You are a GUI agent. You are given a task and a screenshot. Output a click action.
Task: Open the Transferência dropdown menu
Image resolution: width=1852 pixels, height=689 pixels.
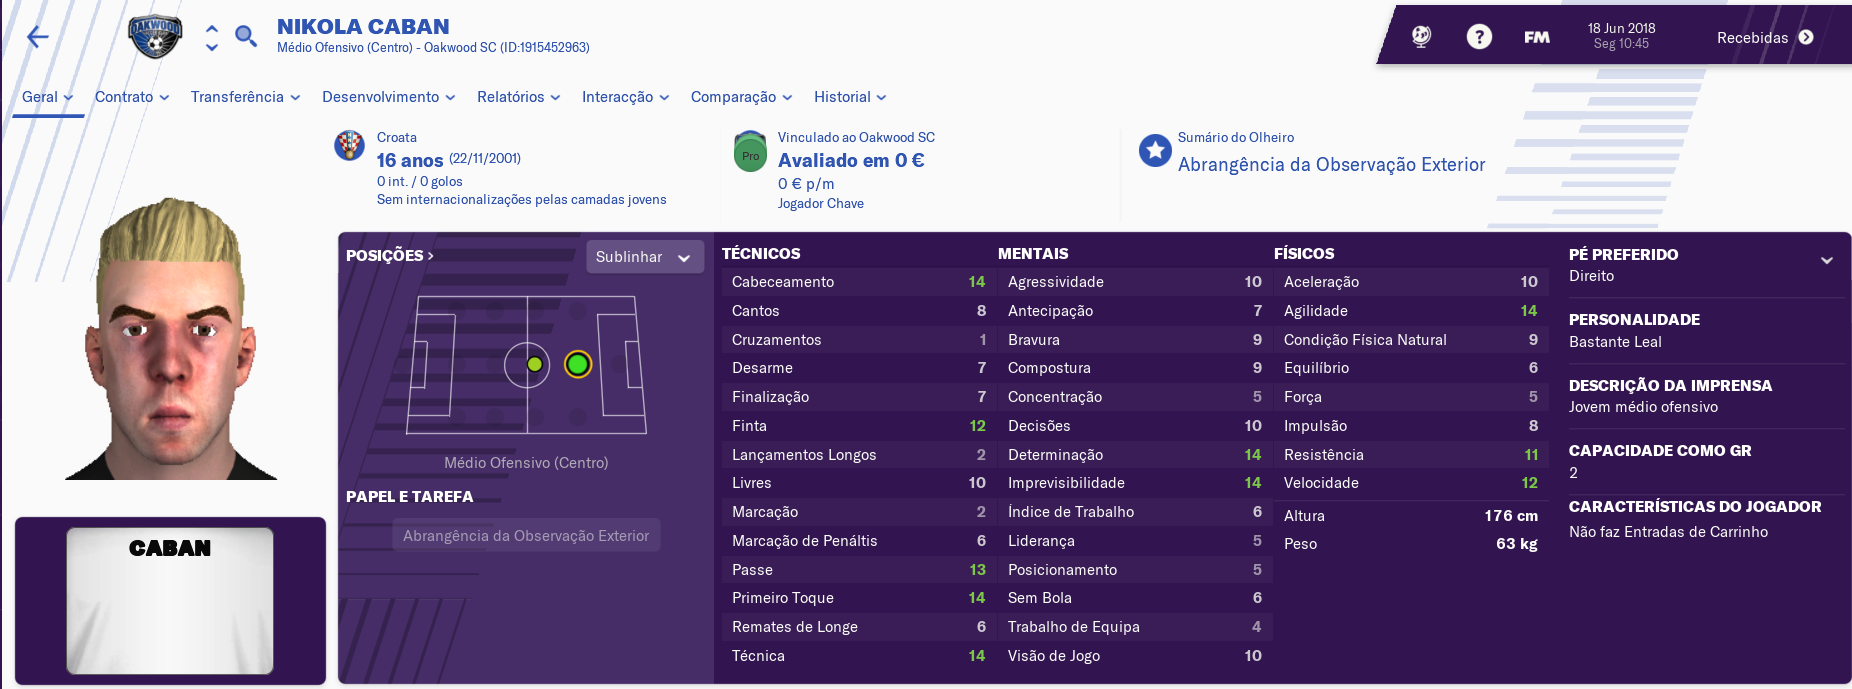(246, 97)
